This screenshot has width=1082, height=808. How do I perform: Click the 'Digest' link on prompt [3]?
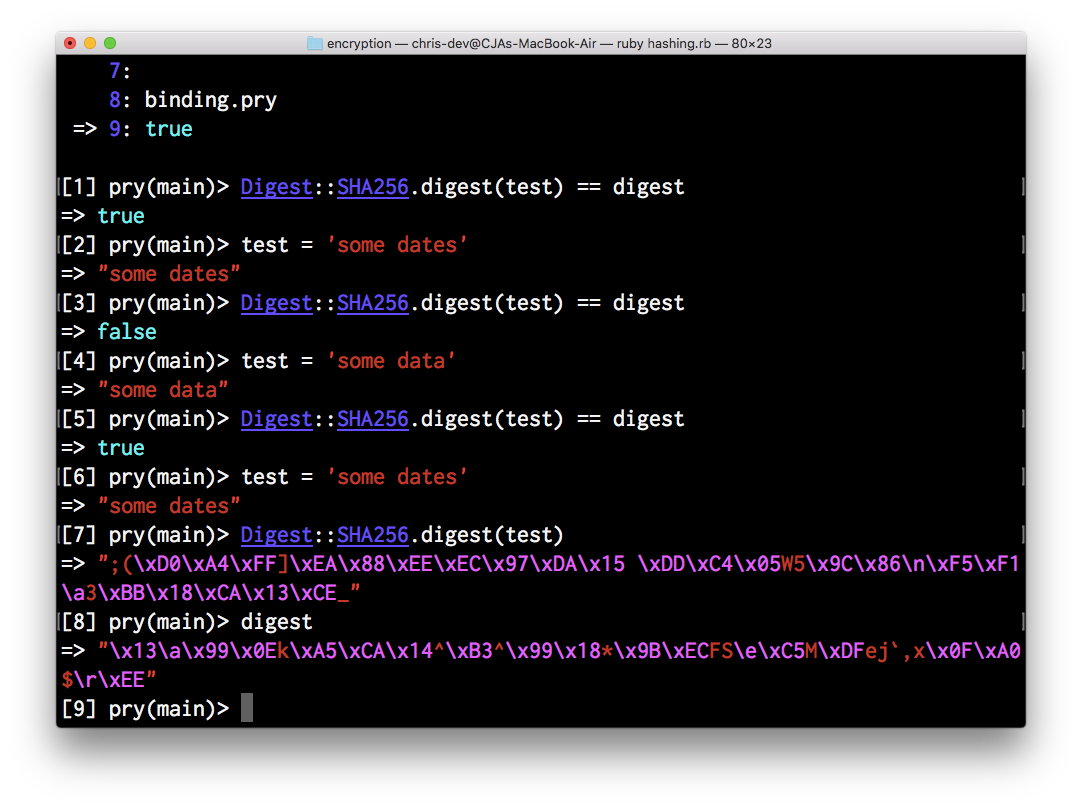pos(276,303)
